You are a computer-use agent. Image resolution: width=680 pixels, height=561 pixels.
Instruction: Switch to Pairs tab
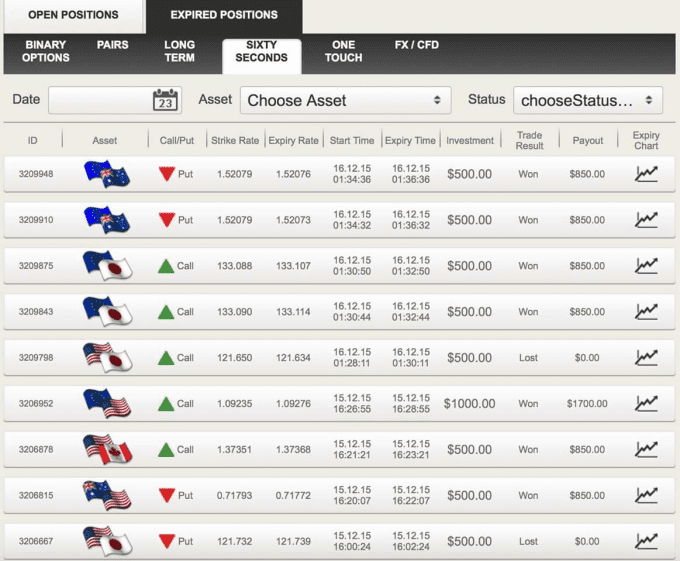click(113, 45)
